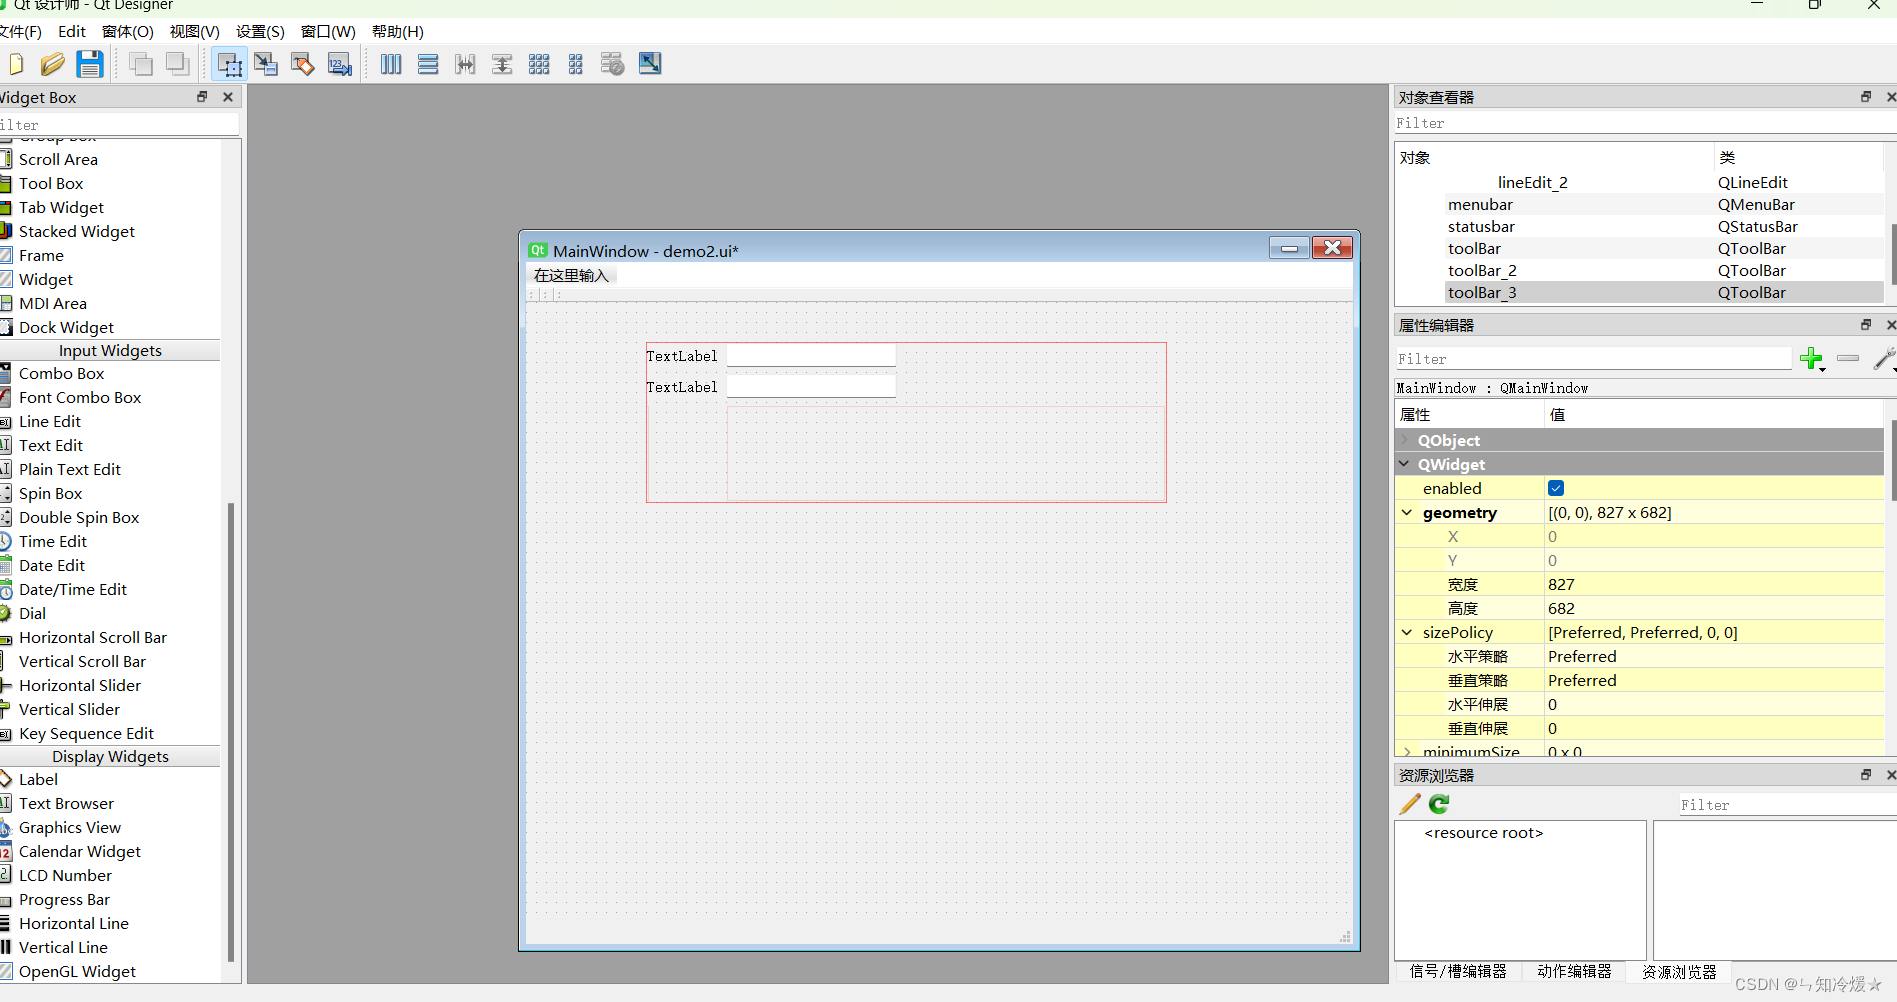This screenshot has width=1897, height=1002.
Task: Apply Lay Out in a Grid icon
Action: (x=539, y=64)
